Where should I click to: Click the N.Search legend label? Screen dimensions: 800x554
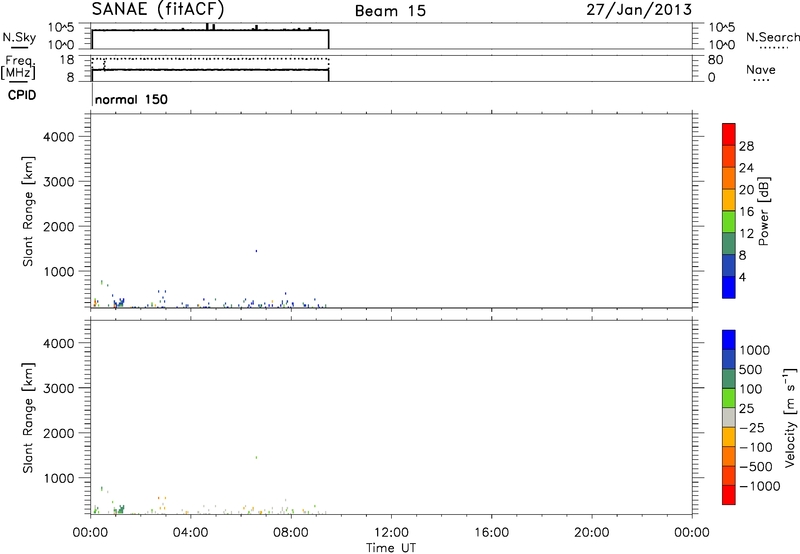point(772,37)
